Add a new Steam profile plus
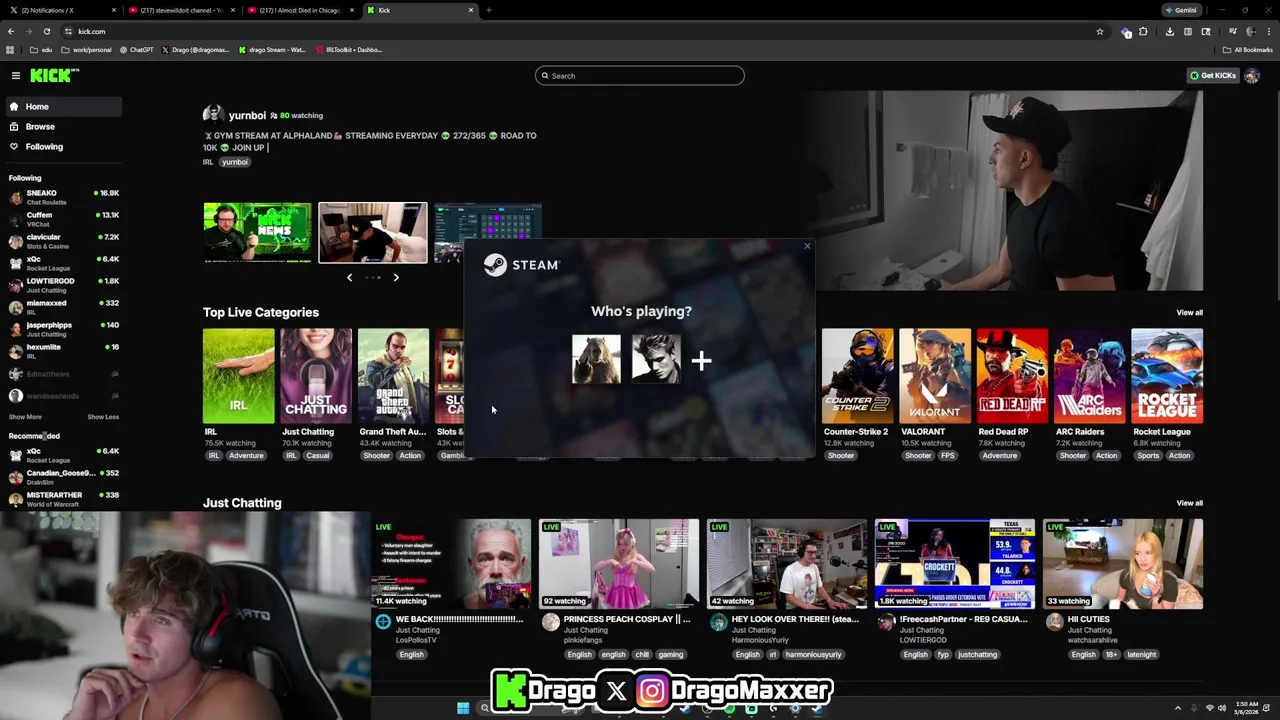 (x=701, y=360)
